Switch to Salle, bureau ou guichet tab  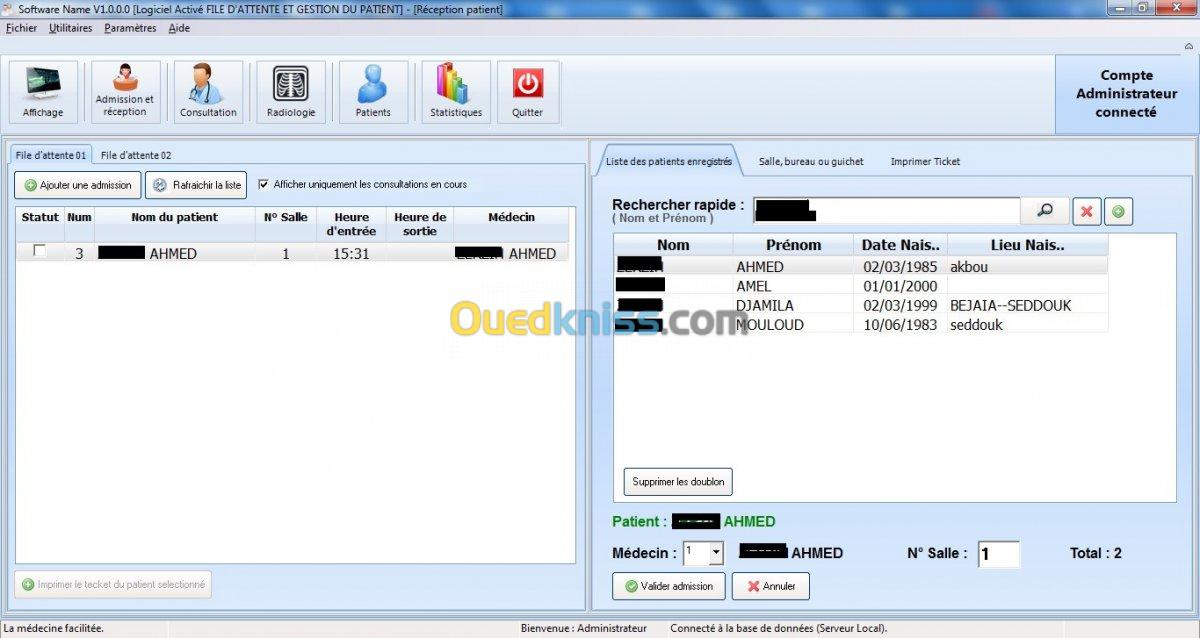click(811, 161)
